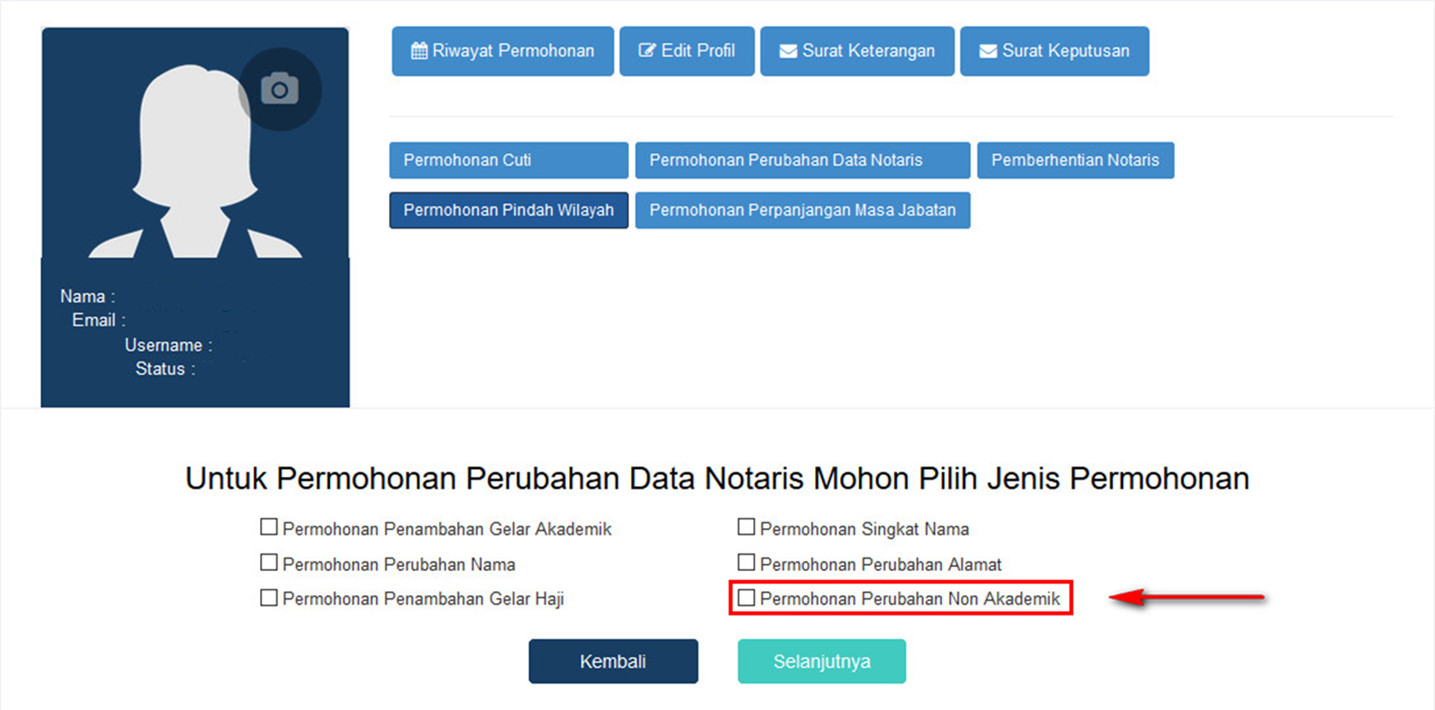
Task: Select Pemberhentian Notaris menu button
Action: (1075, 160)
